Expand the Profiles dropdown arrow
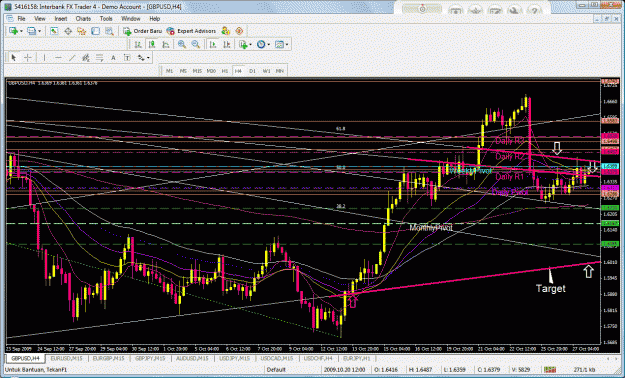 (39, 31)
